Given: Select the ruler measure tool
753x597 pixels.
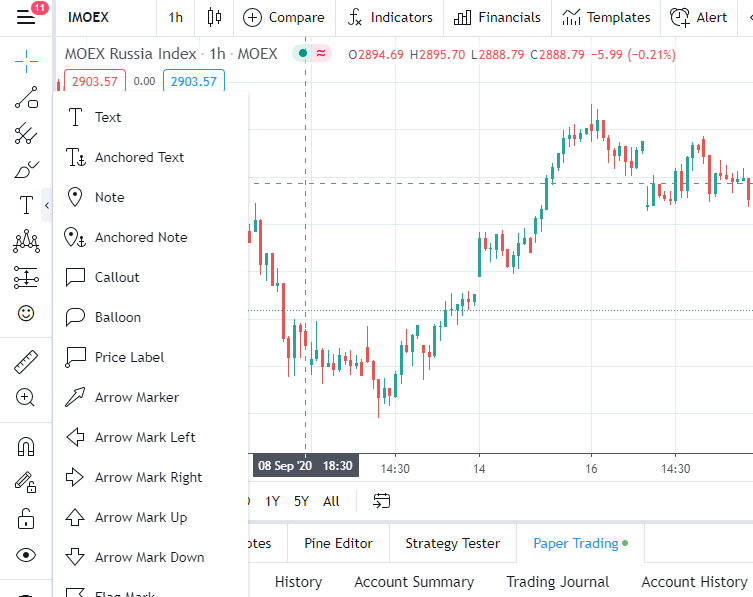Looking at the screenshot, I should coord(26,361).
